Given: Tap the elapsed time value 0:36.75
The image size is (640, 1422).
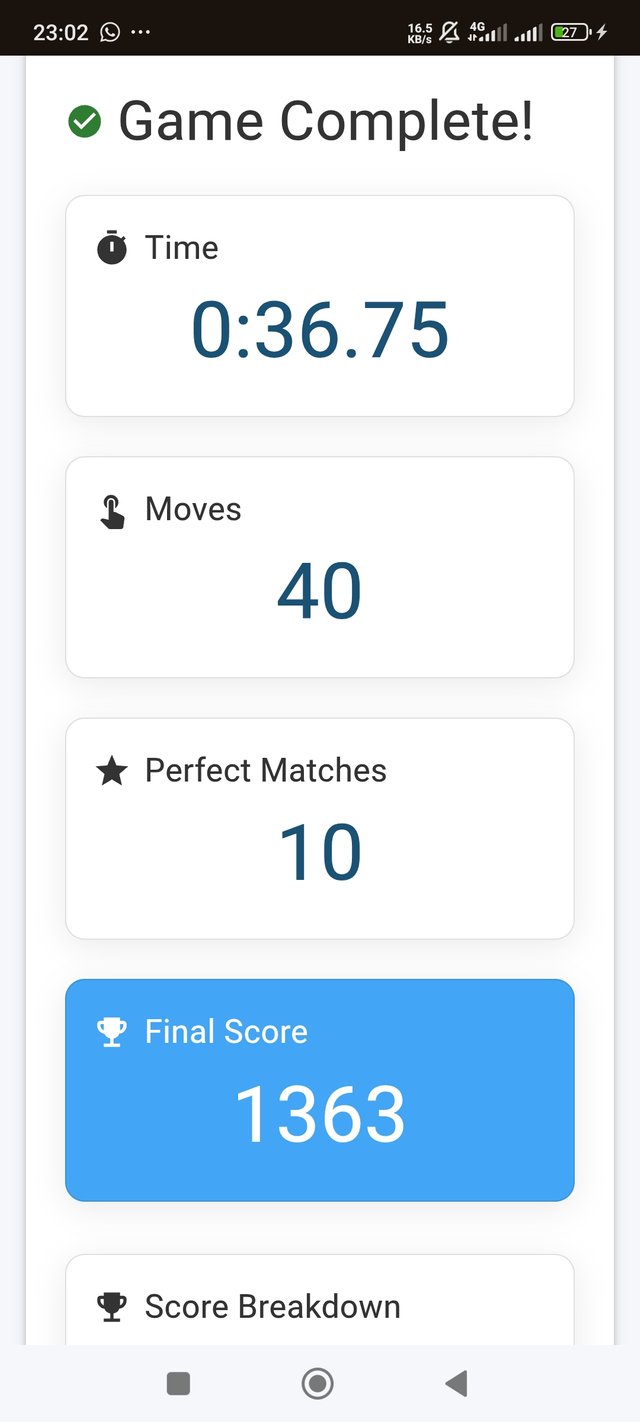Looking at the screenshot, I should 320,331.
